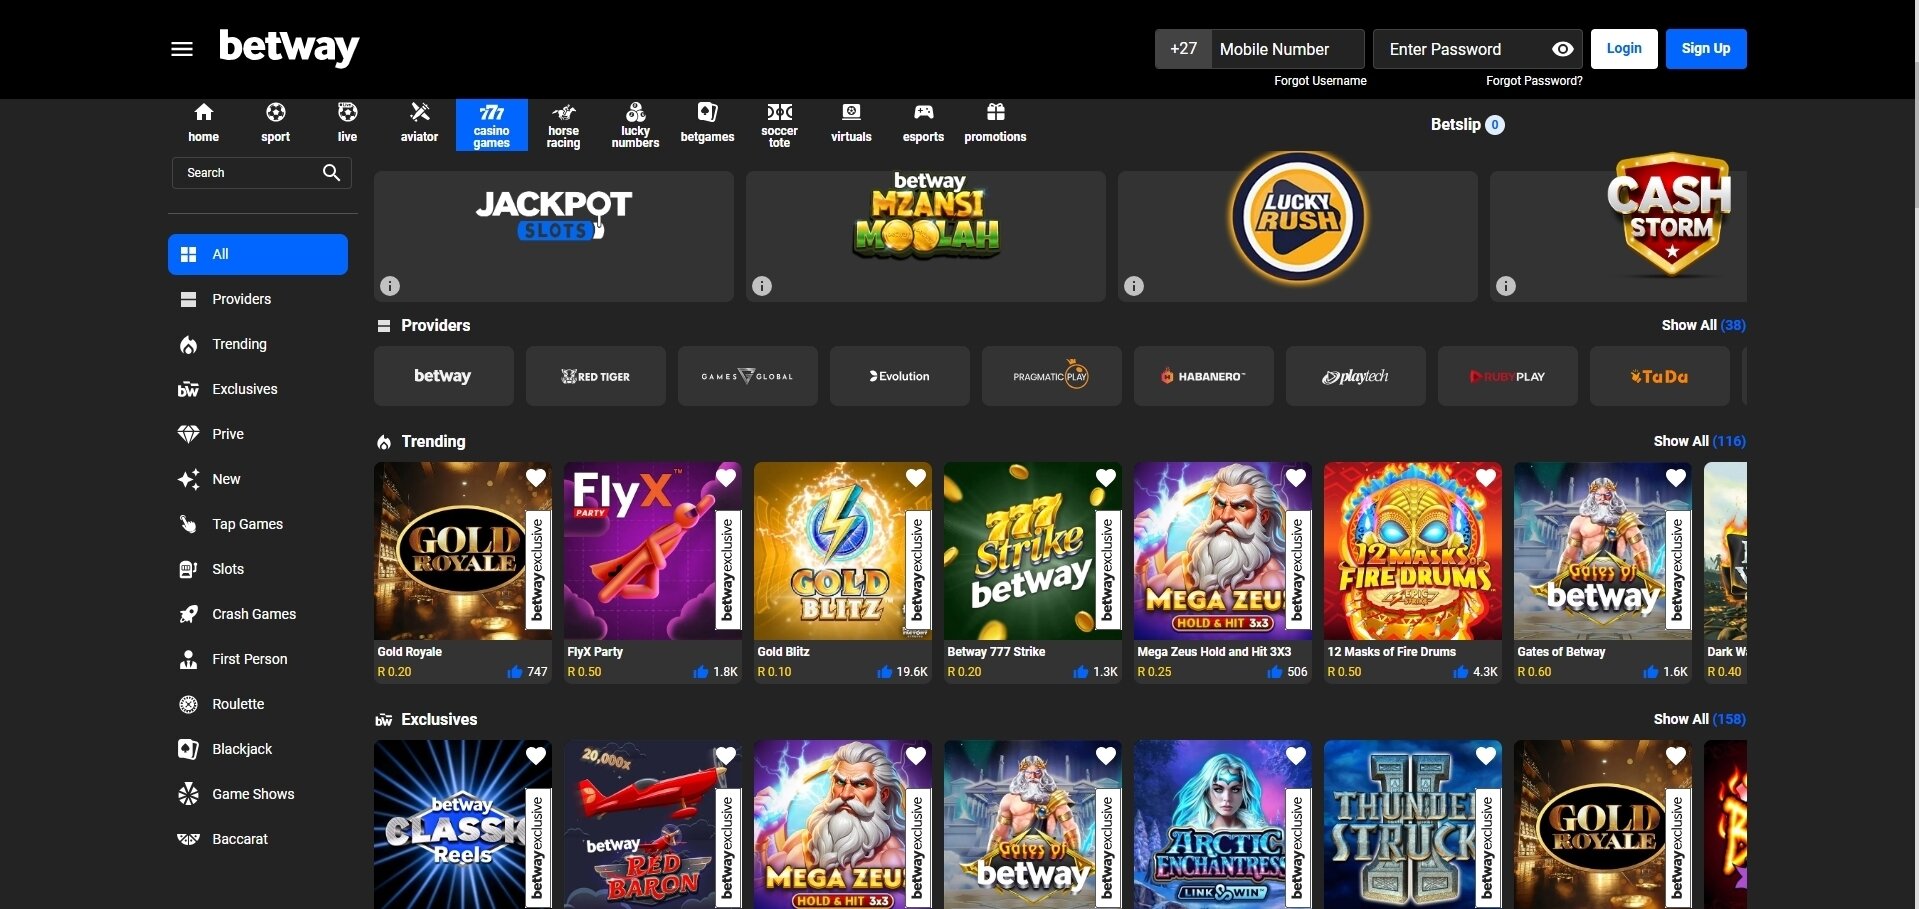This screenshot has height=909, width=1919.
Task: Select the Baccarat category
Action: [258, 839]
